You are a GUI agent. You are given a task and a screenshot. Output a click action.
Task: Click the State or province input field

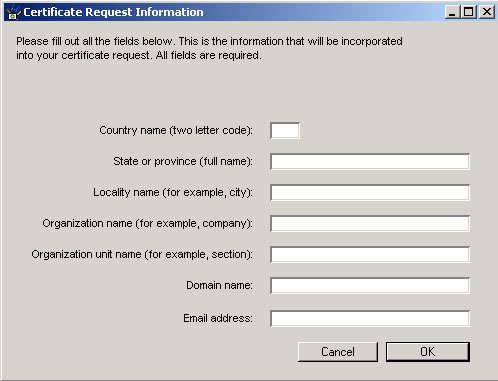[x=370, y=161]
